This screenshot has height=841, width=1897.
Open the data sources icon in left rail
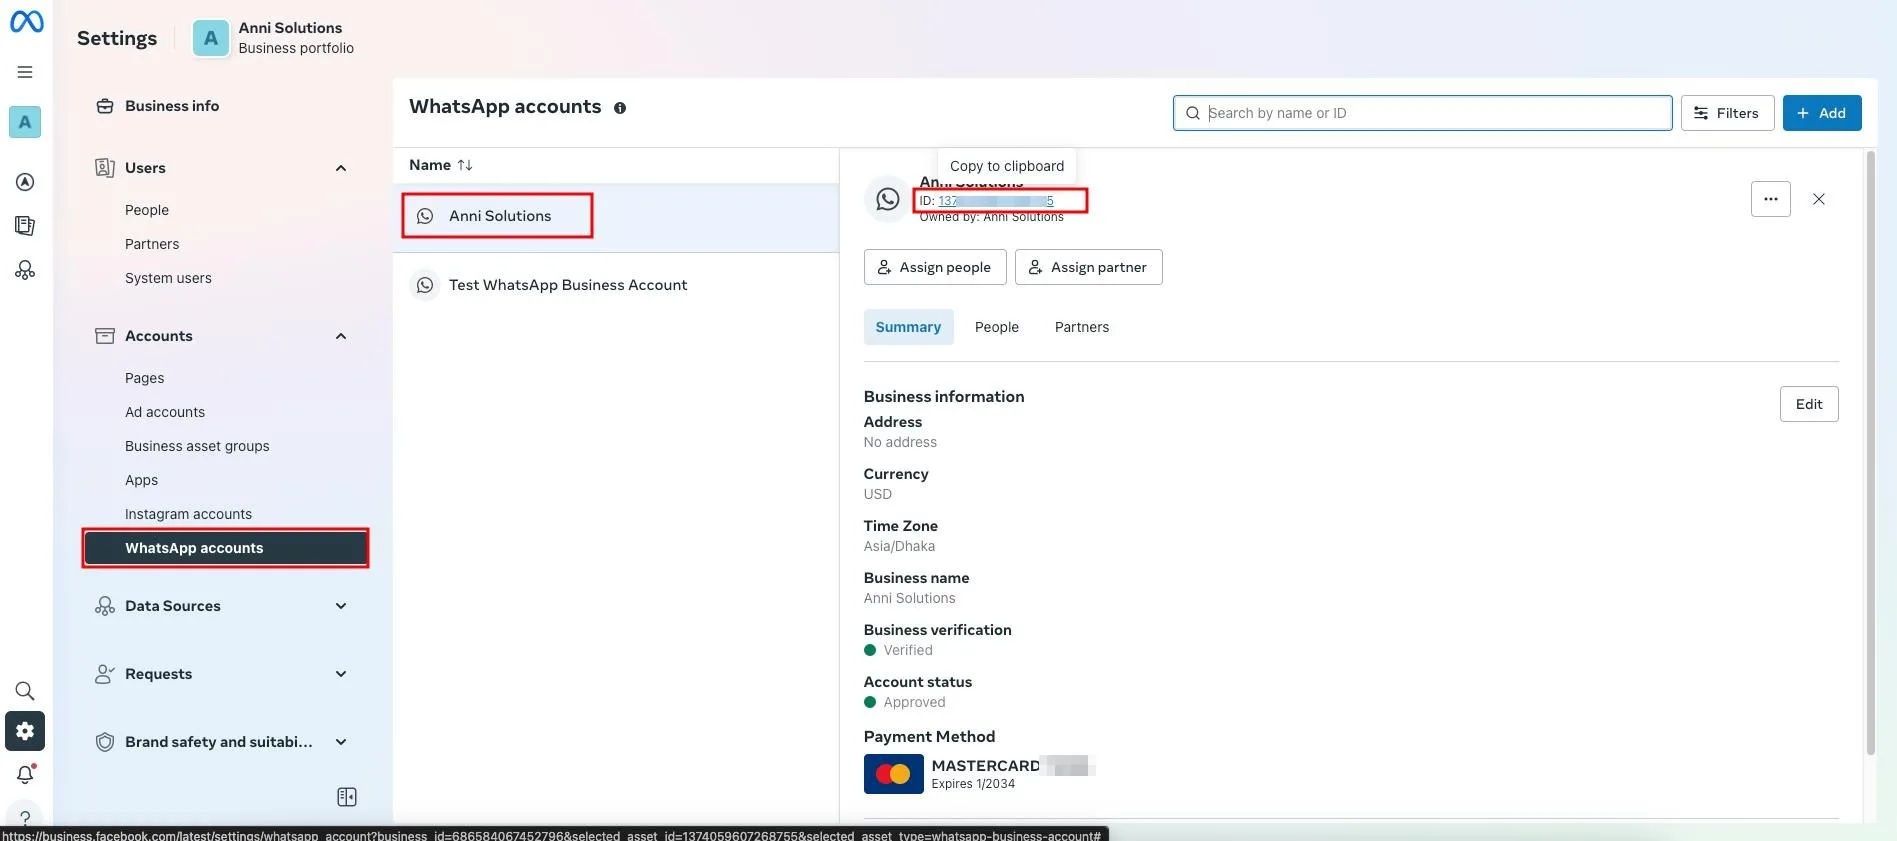(25, 270)
